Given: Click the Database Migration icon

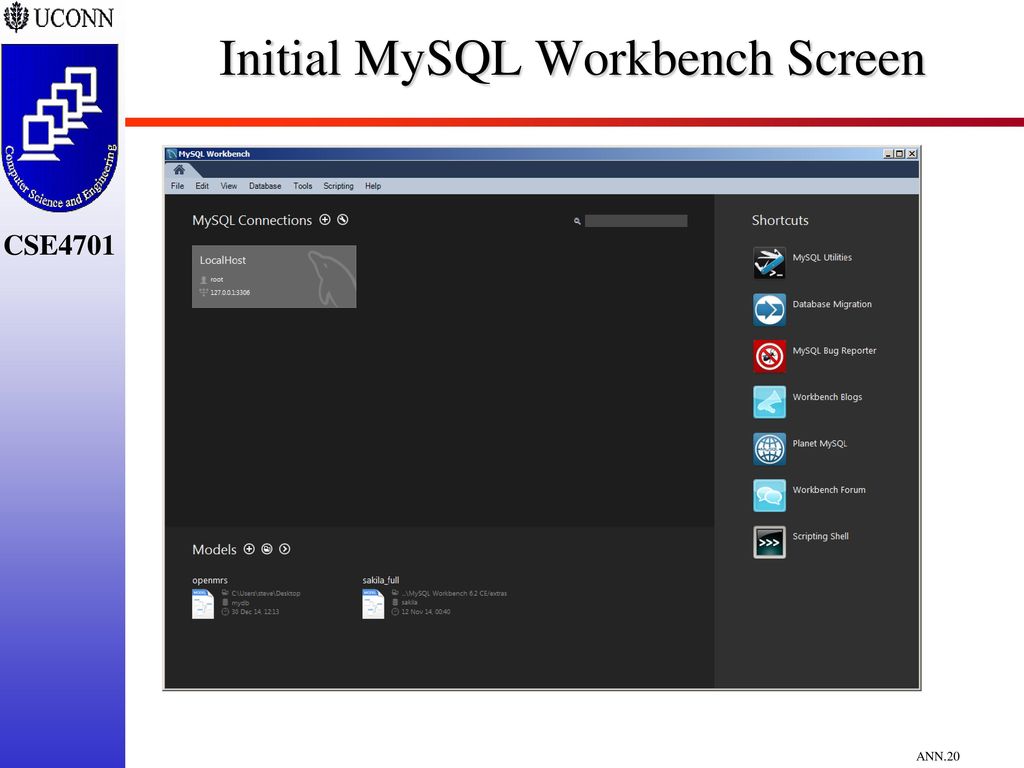Looking at the screenshot, I should 769,310.
